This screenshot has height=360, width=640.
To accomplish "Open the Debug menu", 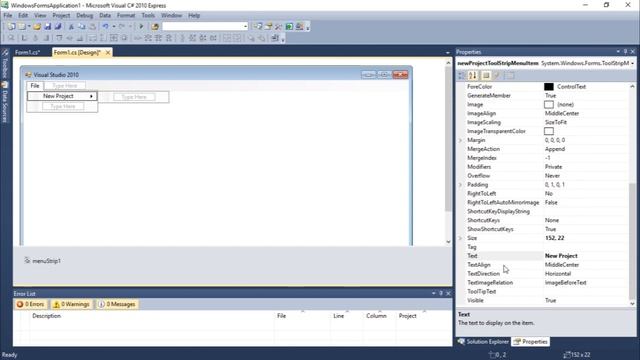I will click(84, 16).
